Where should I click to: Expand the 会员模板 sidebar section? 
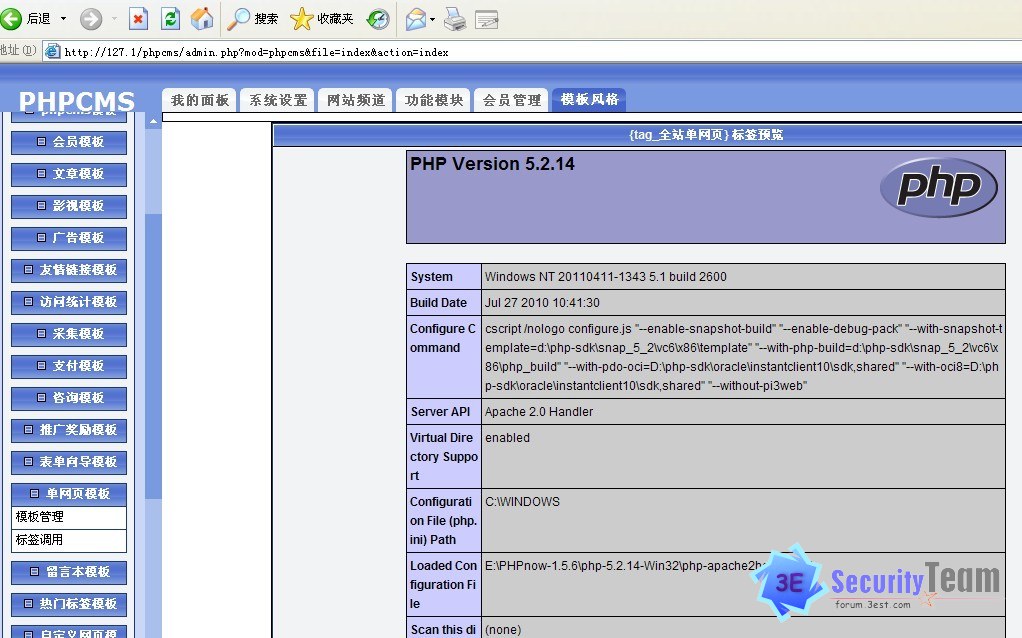point(69,142)
